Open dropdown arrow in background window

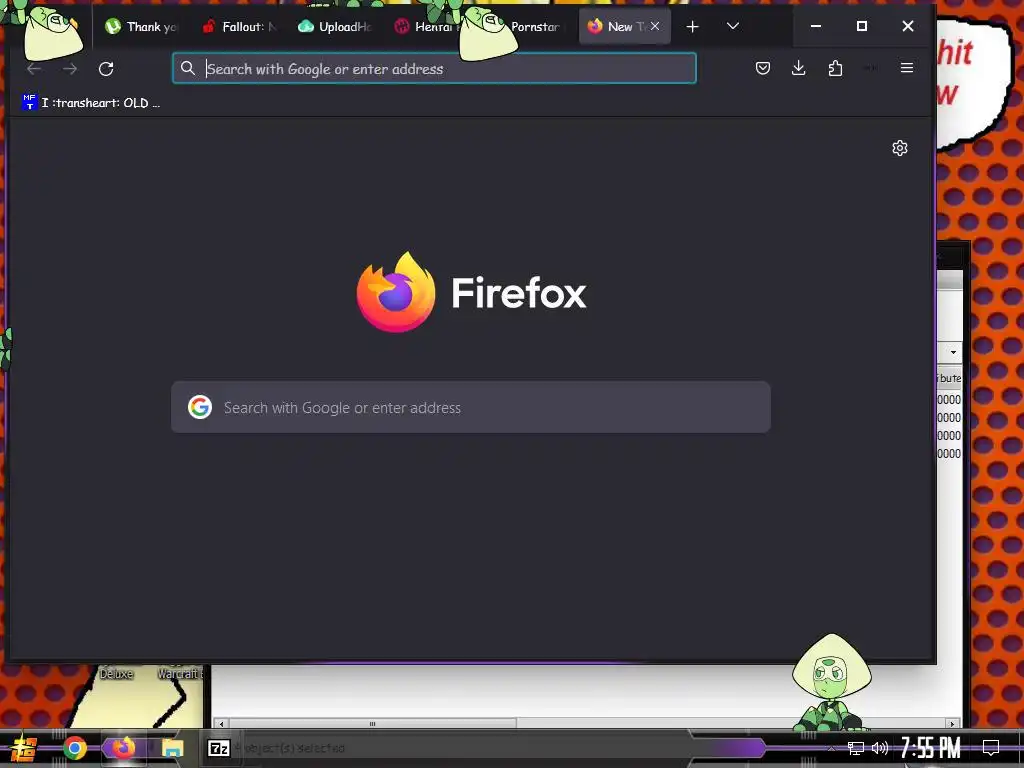pyautogui.click(x=953, y=352)
